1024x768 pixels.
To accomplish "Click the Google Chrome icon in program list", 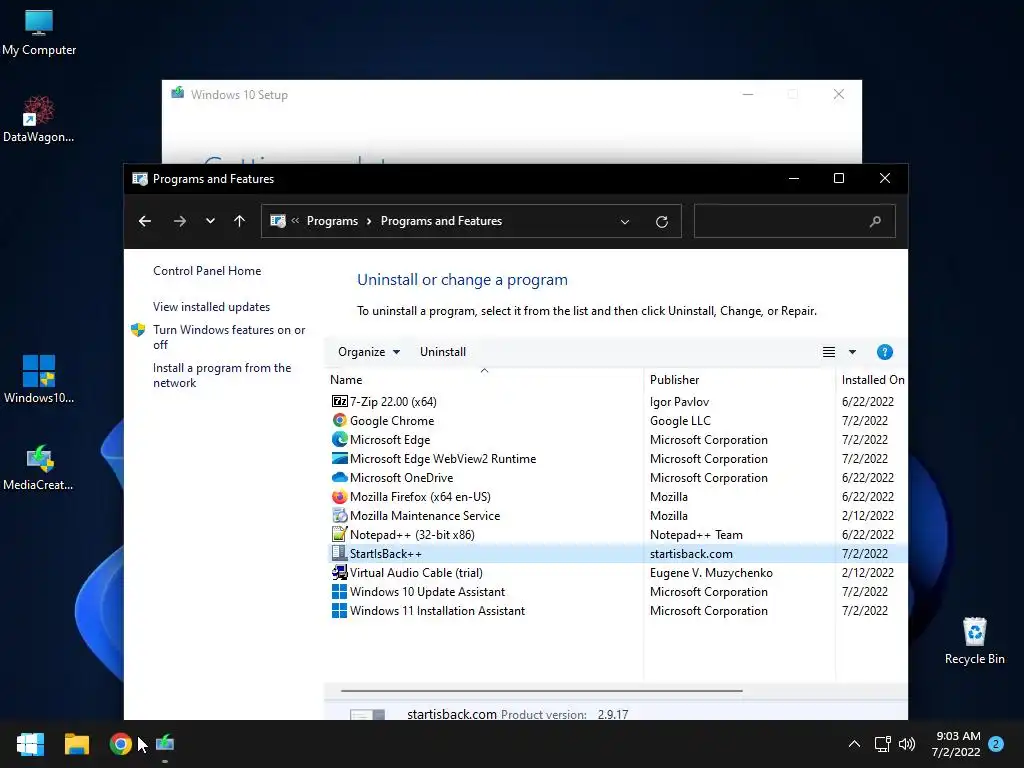I will pyautogui.click(x=339, y=421).
